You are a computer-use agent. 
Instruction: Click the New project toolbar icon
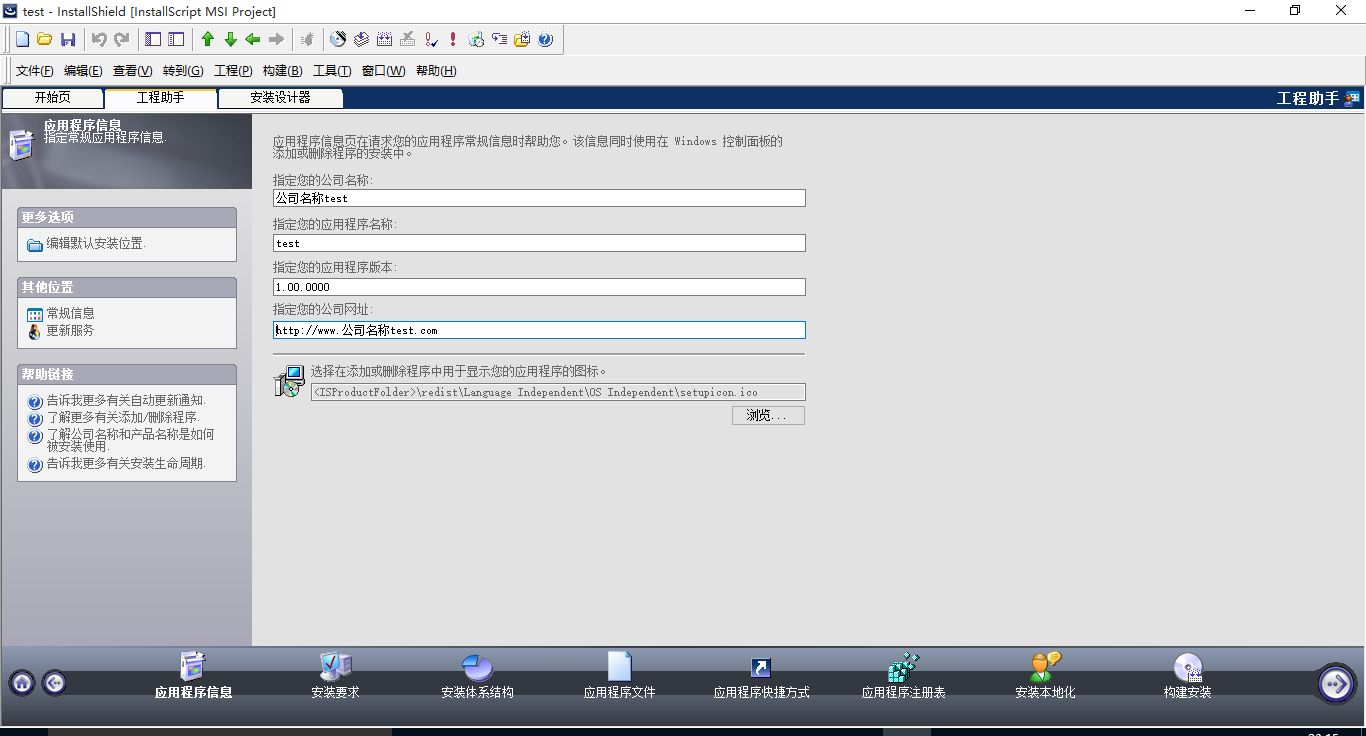(x=22, y=40)
